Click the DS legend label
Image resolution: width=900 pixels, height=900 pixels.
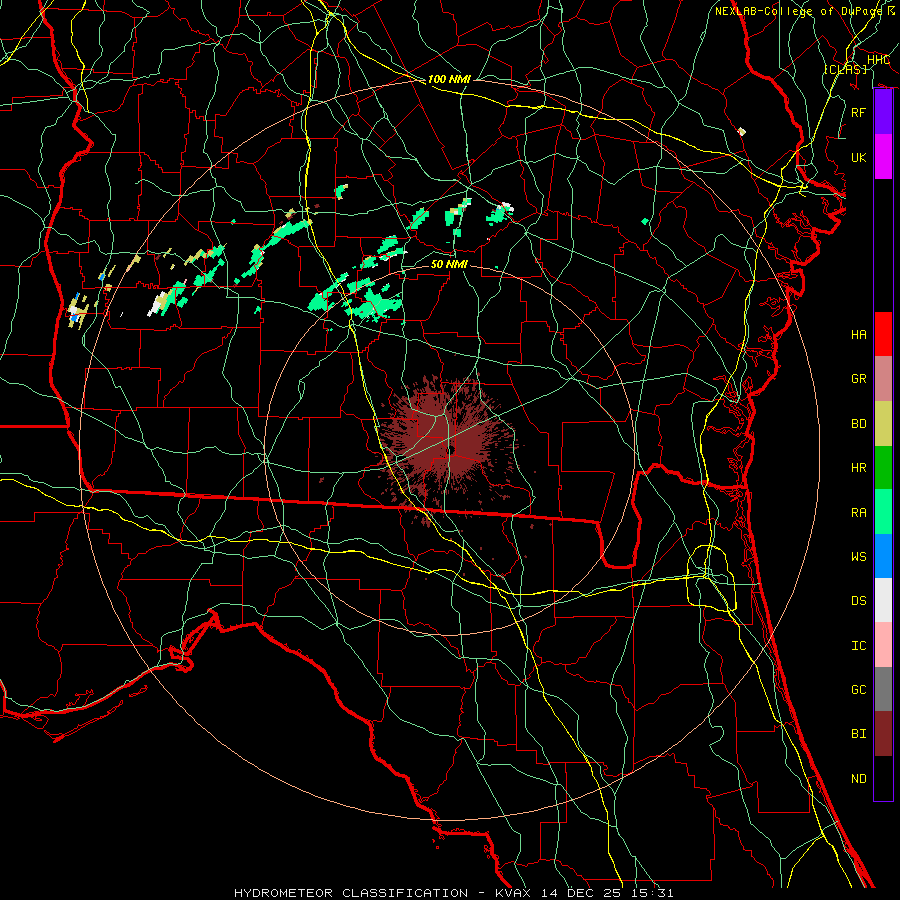tap(858, 600)
